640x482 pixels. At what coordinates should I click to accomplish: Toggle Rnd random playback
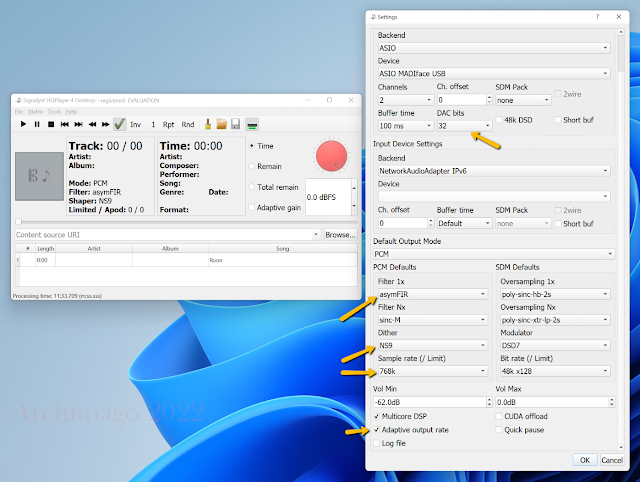(x=188, y=124)
